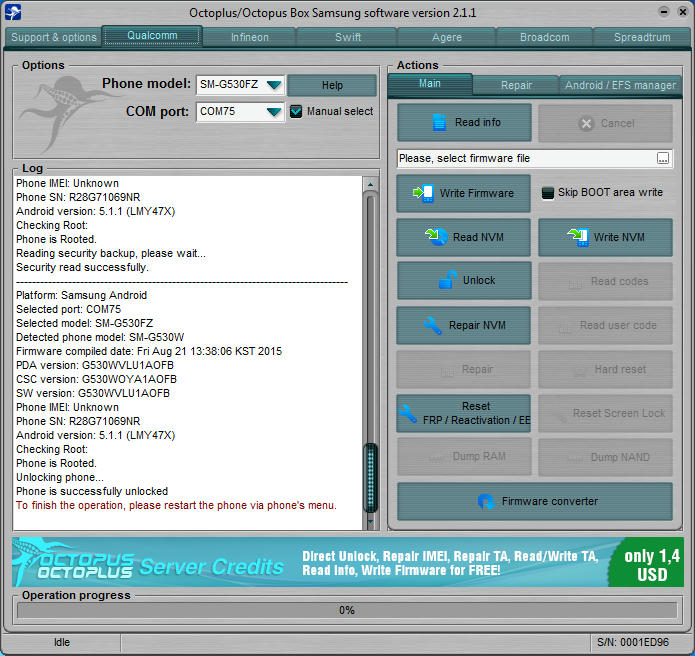Click the Write NVM button
695x656 pixels.
click(x=605, y=237)
